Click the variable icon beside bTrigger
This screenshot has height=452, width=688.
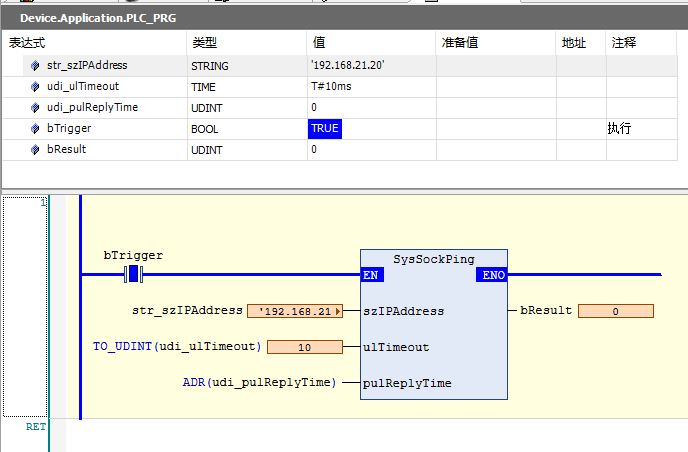(36, 129)
